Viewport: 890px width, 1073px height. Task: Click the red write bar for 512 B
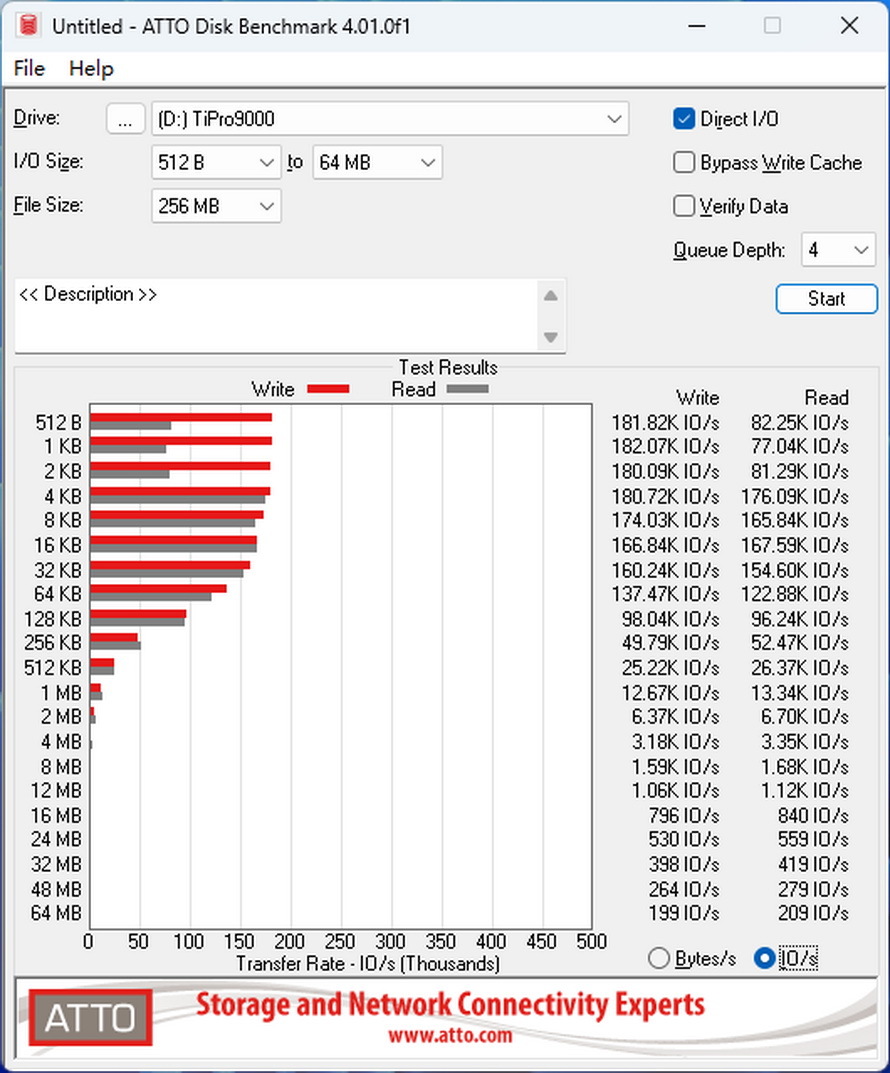(181, 417)
